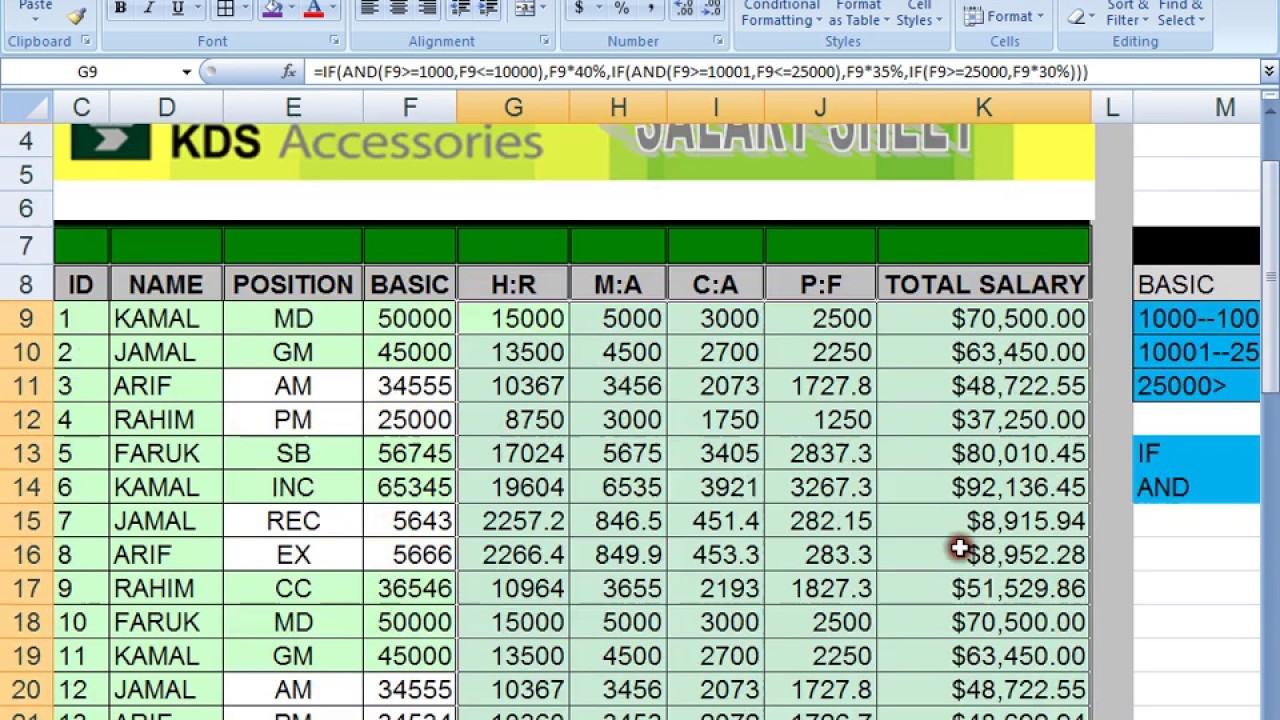Expand the formula bar
This screenshot has height=720, width=1280.
1269,72
